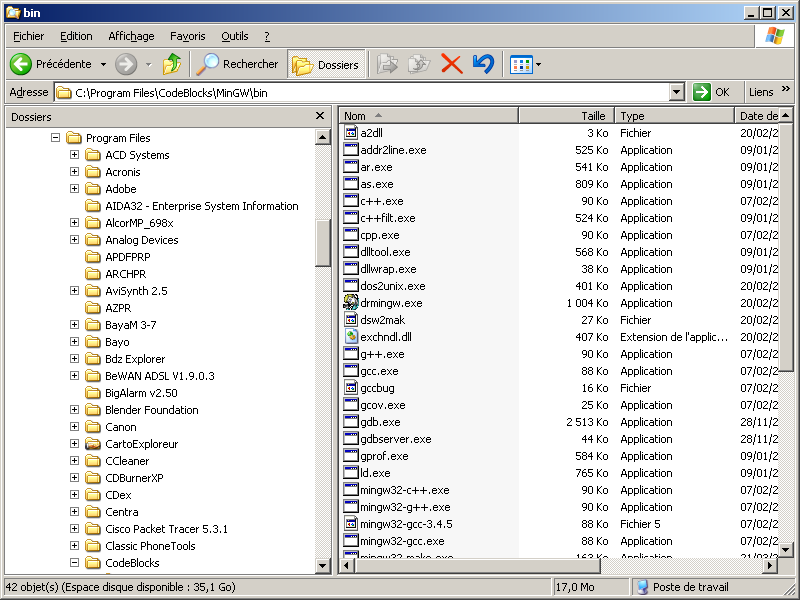The image size is (800, 600).
Task: Open forward history dropdown arrow
Action: [148, 65]
